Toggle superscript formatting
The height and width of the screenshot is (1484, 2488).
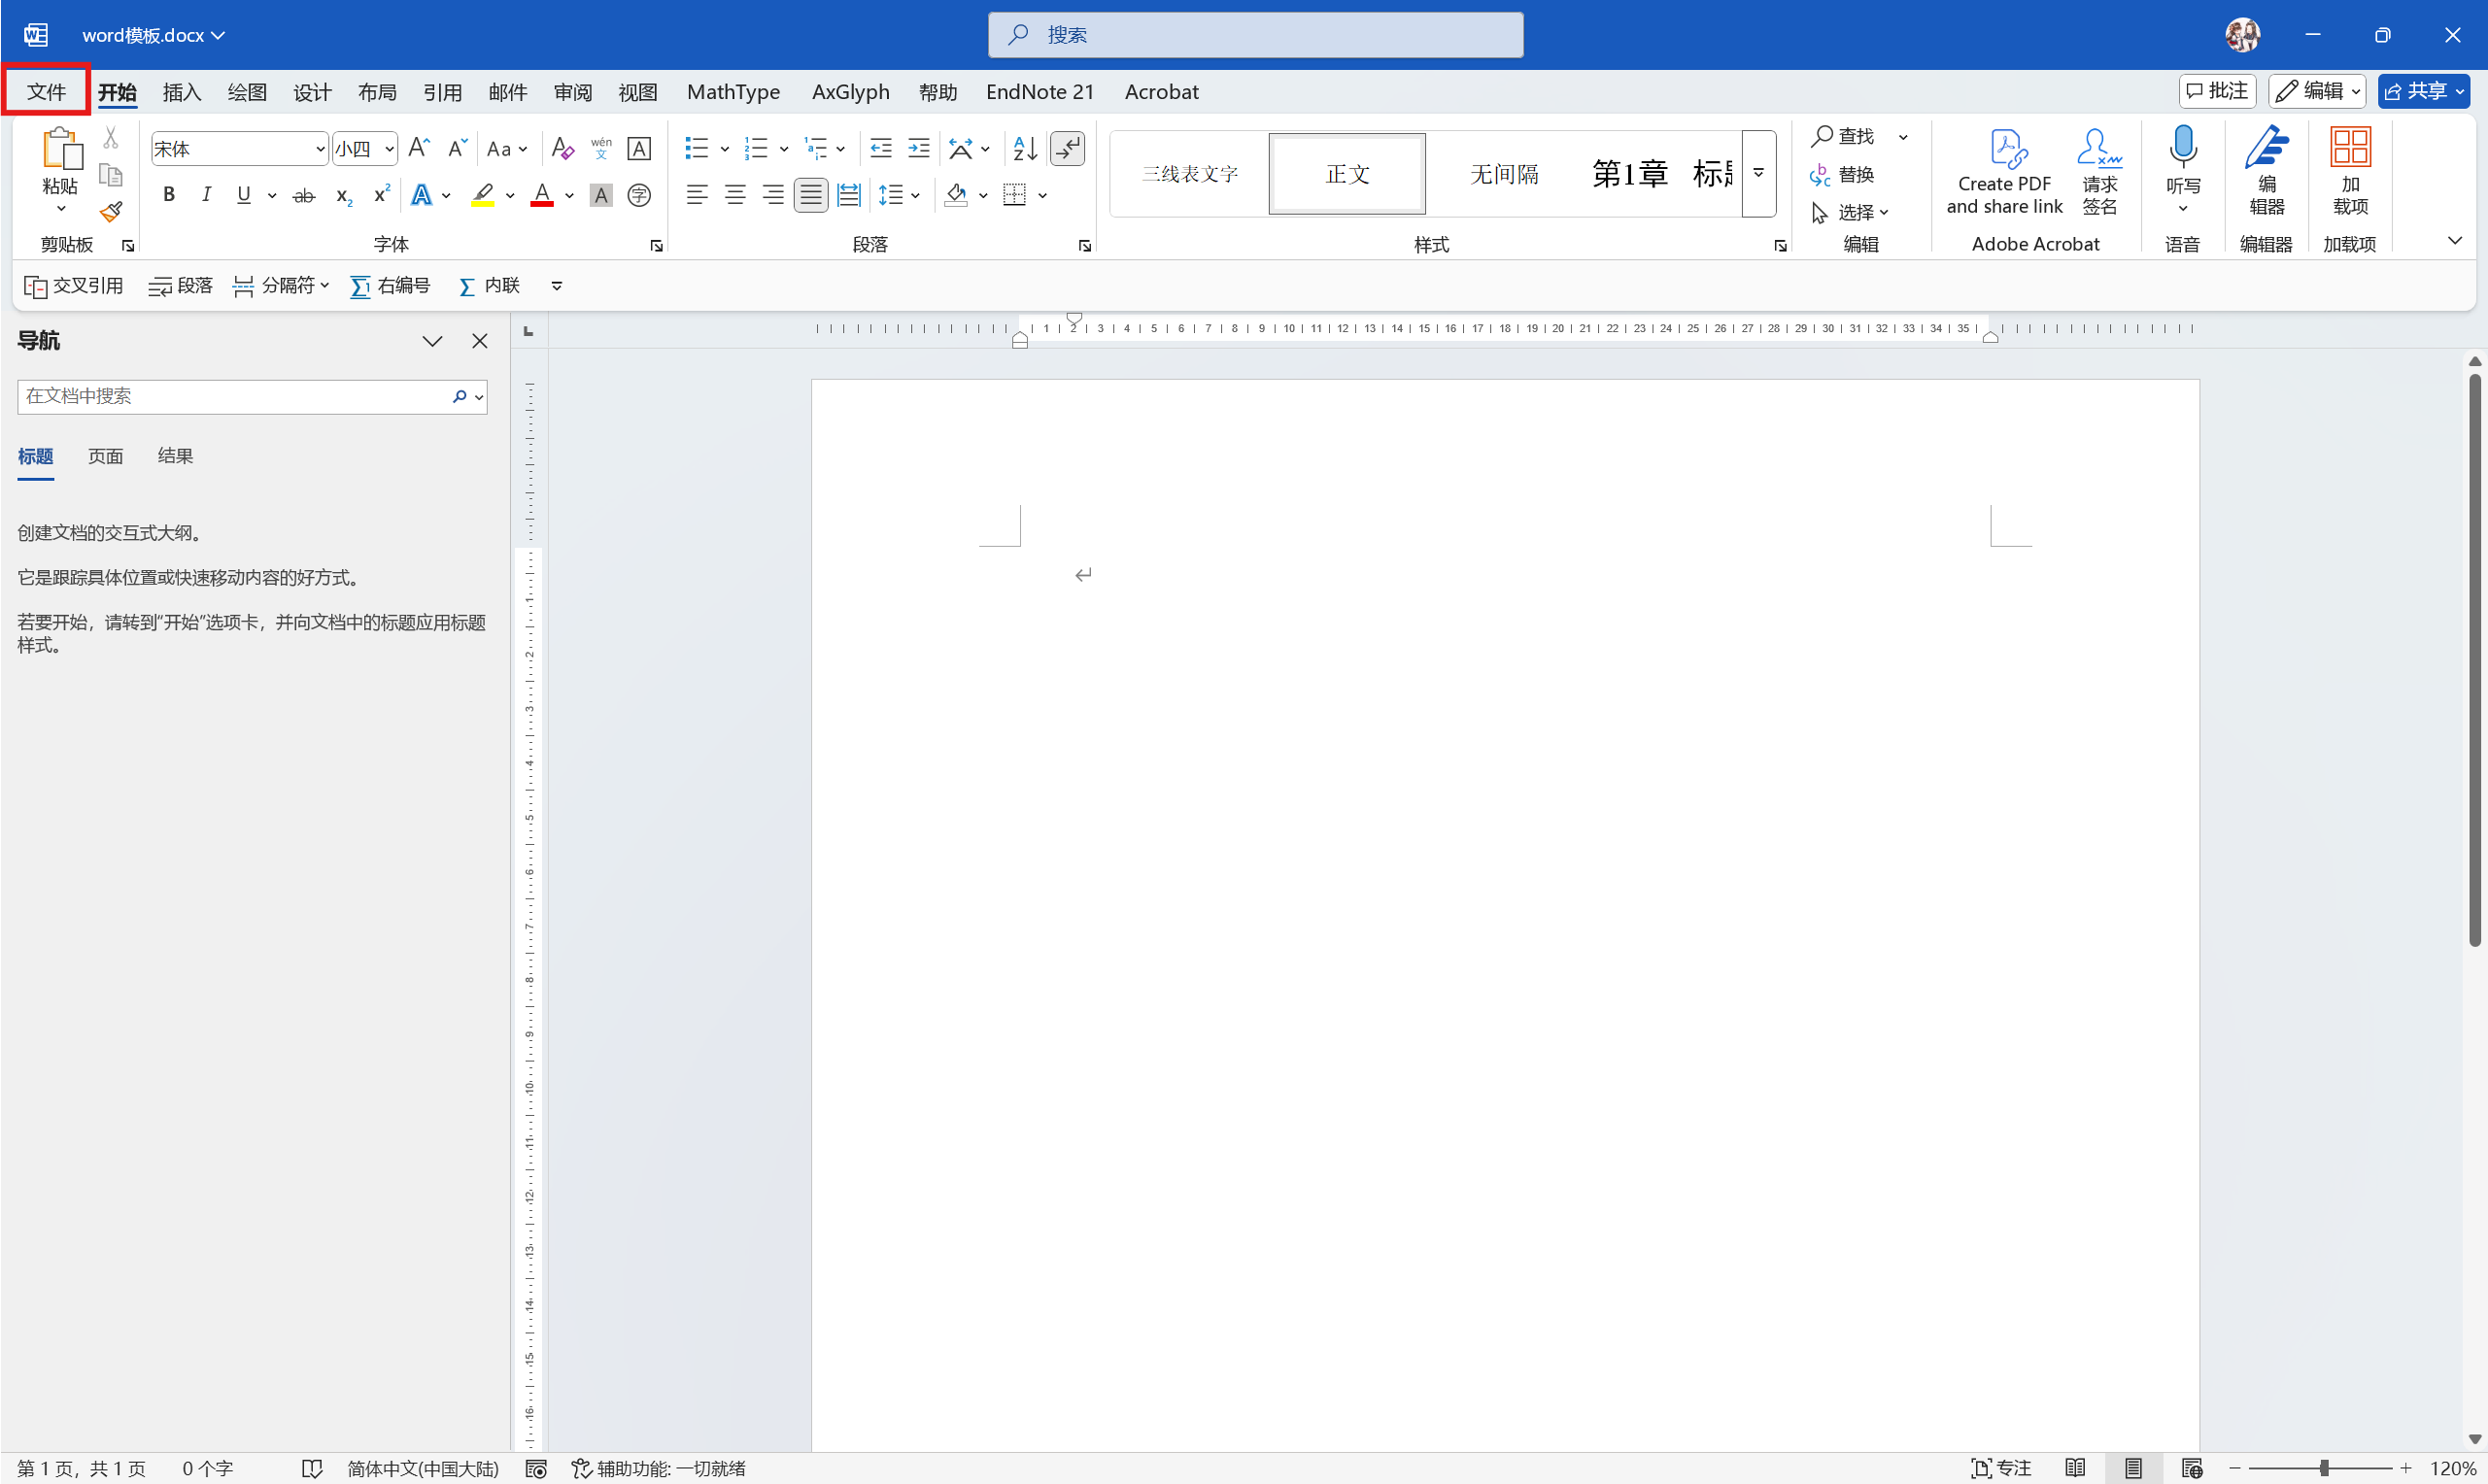[x=381, y=194]
